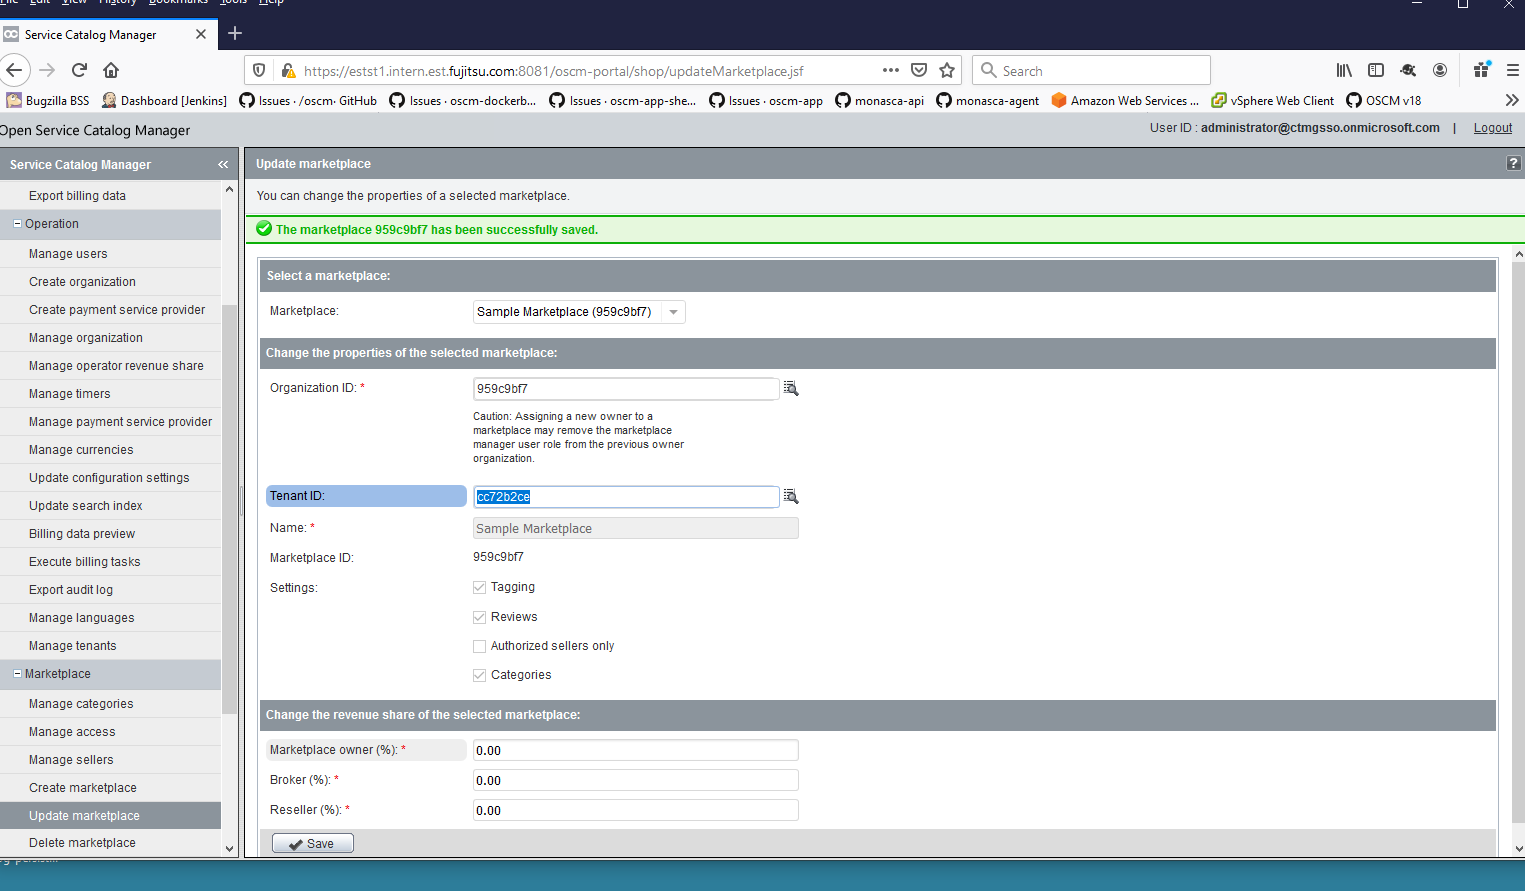
Task: Open the Marketplace selection dropdown
Action: pos(674,311)
